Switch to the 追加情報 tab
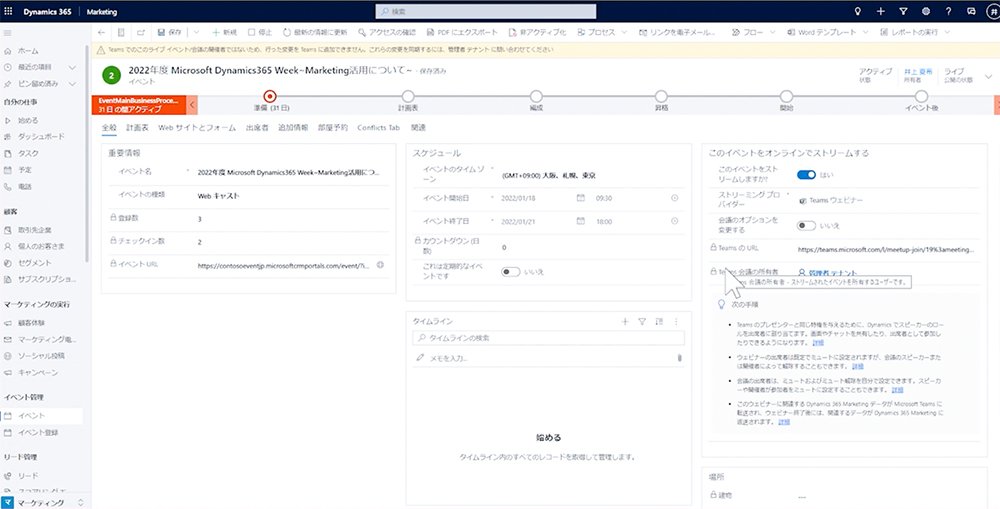 coord(293,128)
